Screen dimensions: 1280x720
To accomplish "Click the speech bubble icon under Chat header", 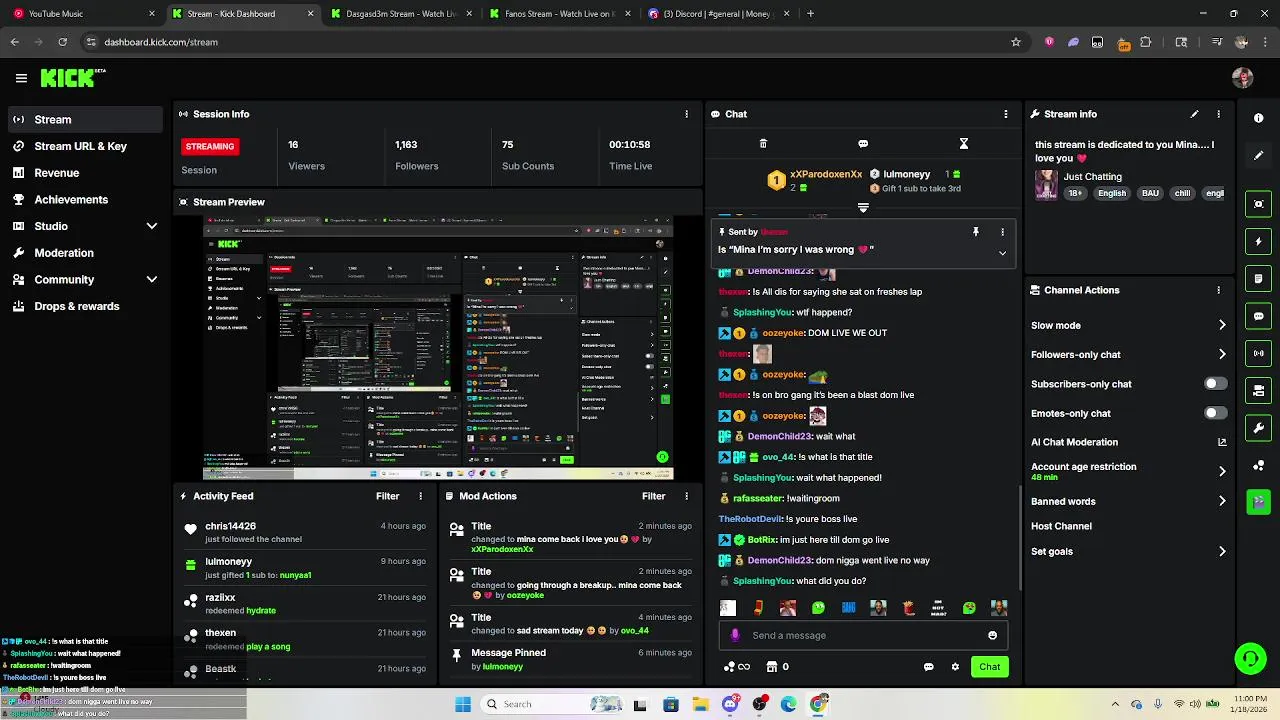I will point(863,144).
